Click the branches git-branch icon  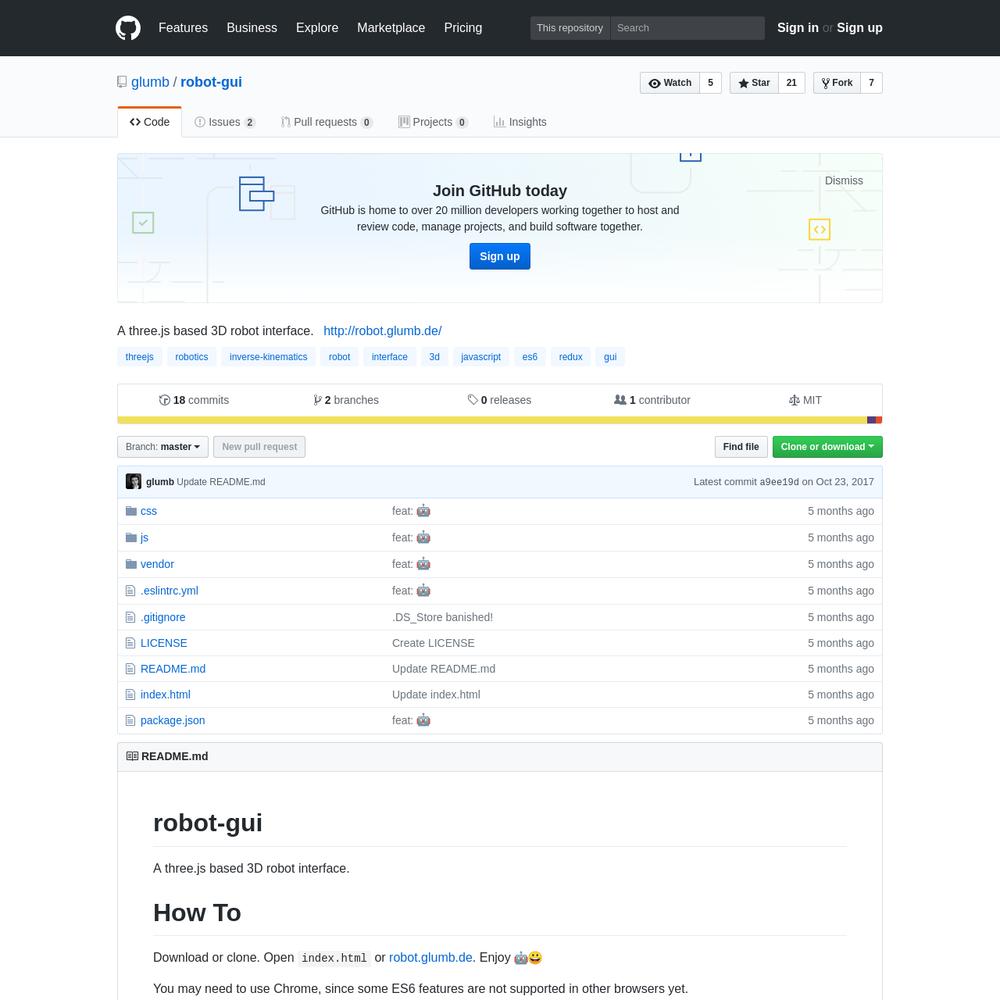click(317, 400)
